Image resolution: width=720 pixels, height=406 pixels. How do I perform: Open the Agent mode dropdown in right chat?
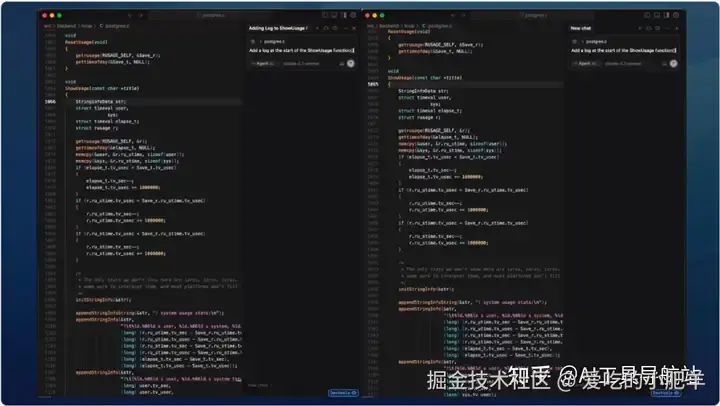coord(585,63)
